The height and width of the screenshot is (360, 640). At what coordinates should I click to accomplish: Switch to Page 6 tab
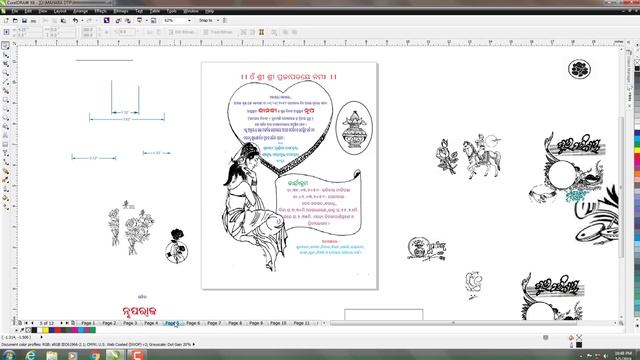[x=193, y=323]
